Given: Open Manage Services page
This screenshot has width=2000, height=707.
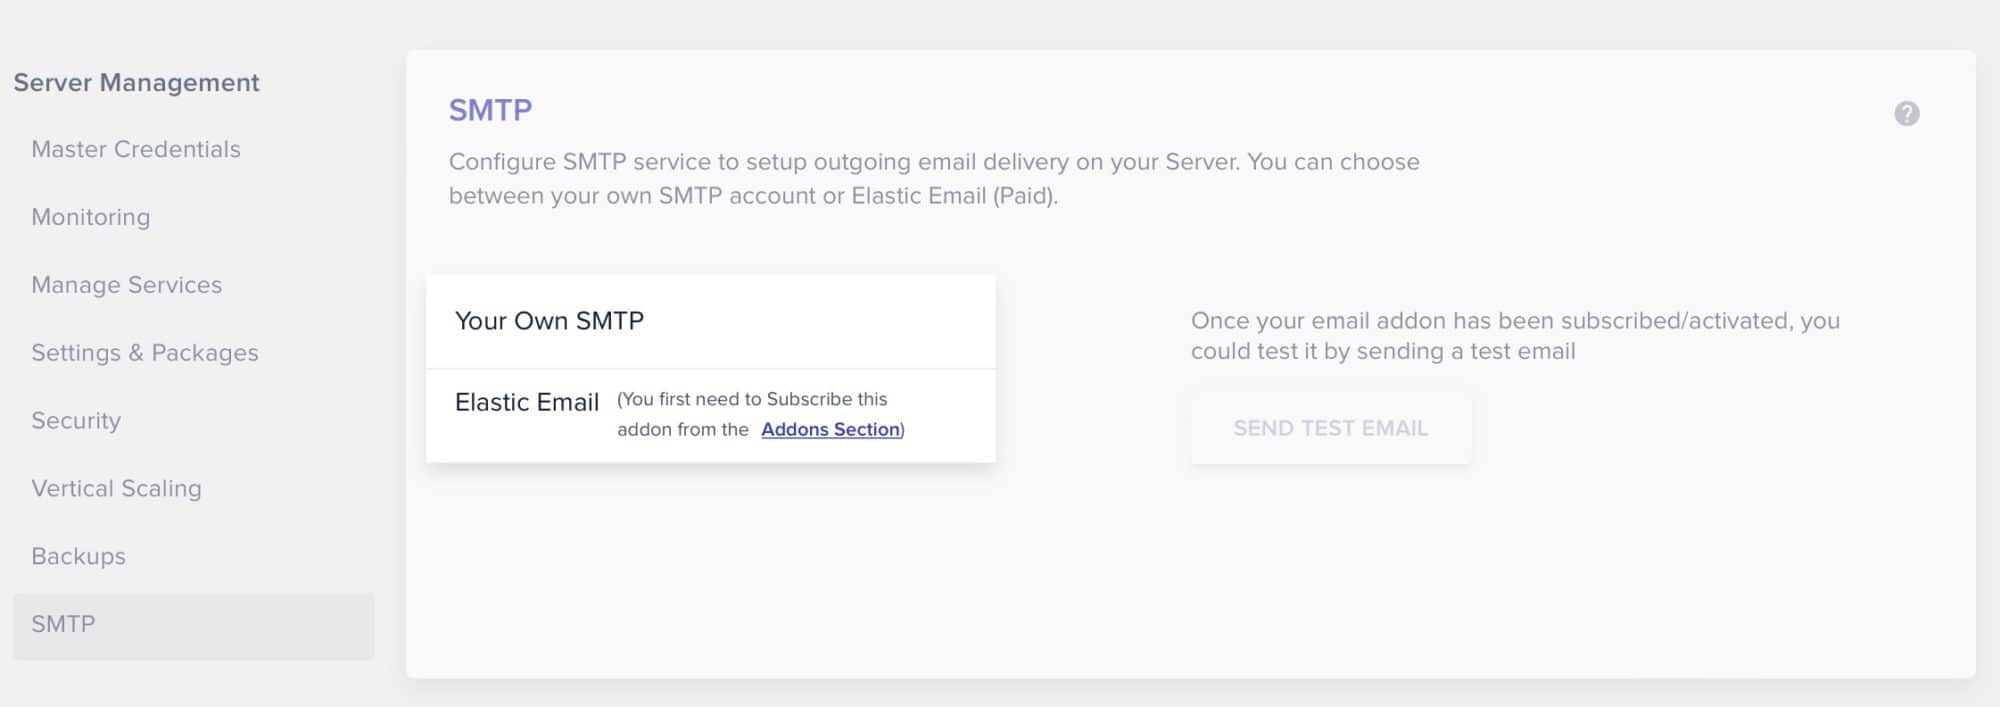Looking at the screenshot, I should coord(127,285).
